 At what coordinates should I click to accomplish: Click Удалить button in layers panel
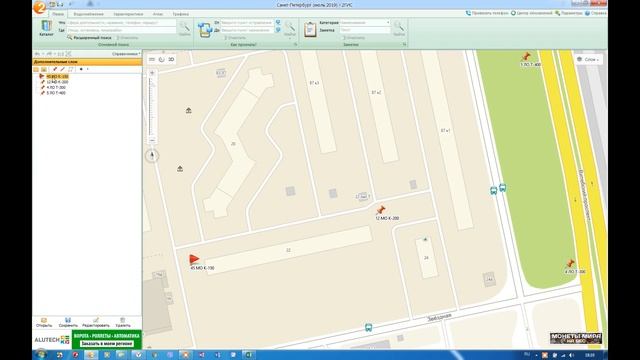click(123, 322)
